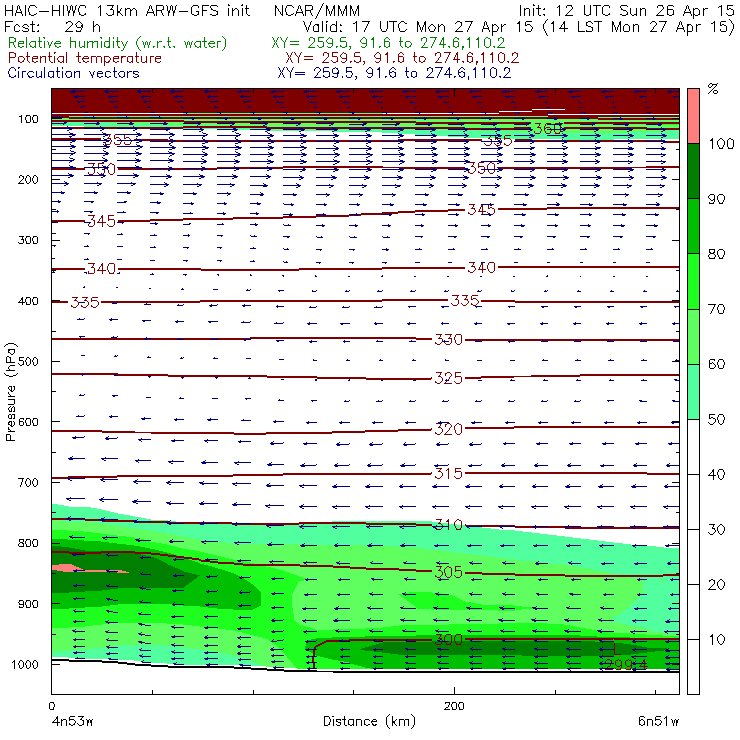
Task: Click the '20' colorbar tick label
Action: pyautogui.click(x=716, y=585)
